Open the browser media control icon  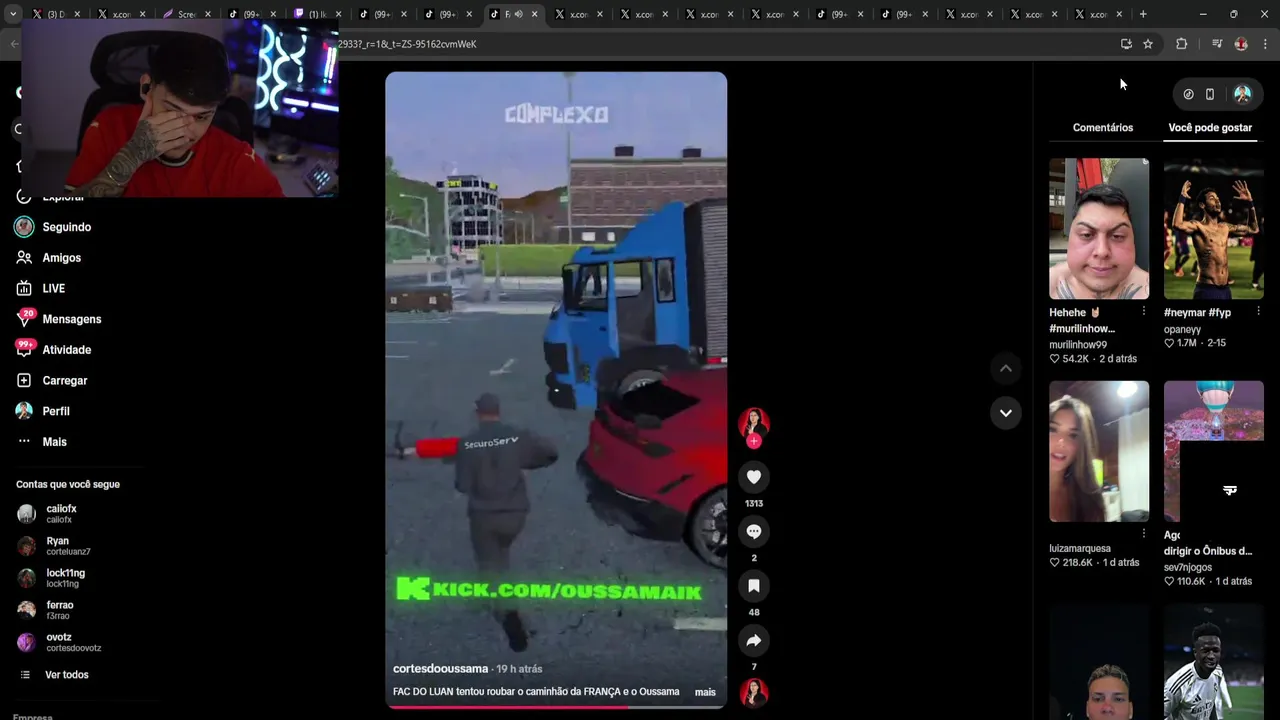pyautogui.click(x=1217, y=44)
